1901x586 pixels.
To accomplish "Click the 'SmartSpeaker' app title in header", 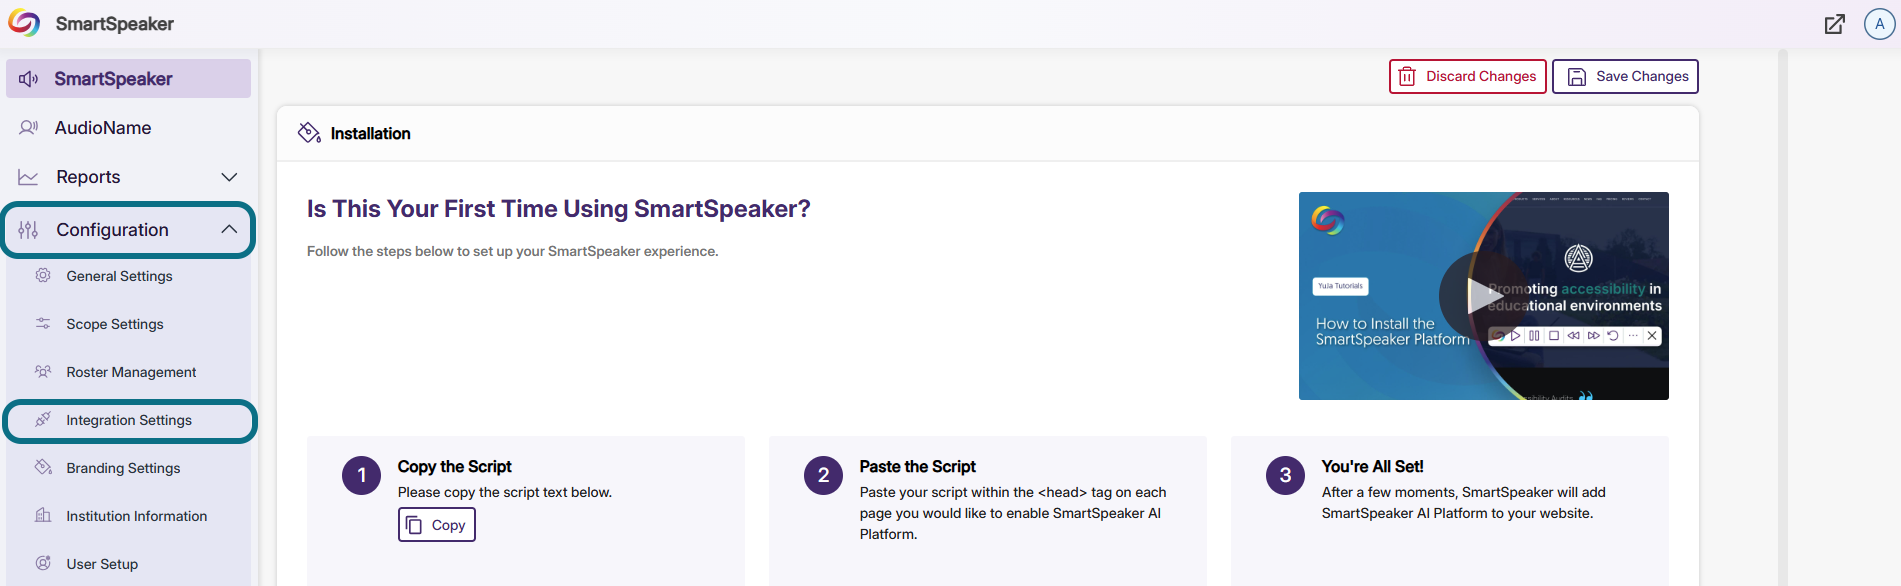I will tap(115, 24).
